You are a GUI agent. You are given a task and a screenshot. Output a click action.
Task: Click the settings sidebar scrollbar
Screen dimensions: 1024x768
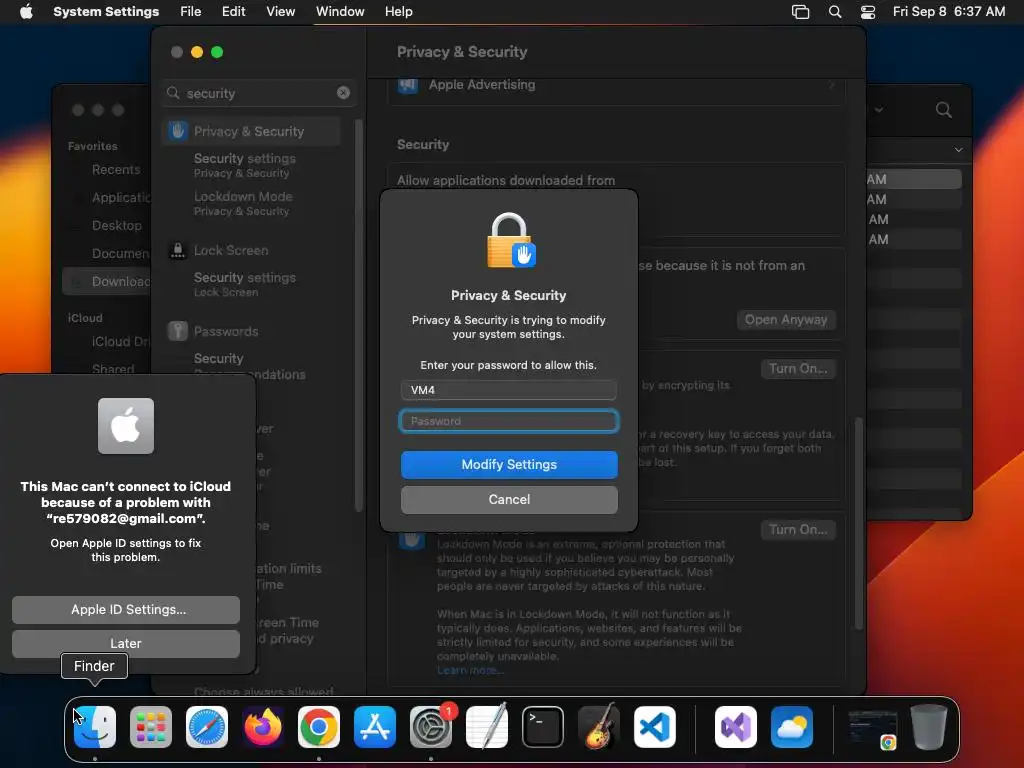click(358, 315)
